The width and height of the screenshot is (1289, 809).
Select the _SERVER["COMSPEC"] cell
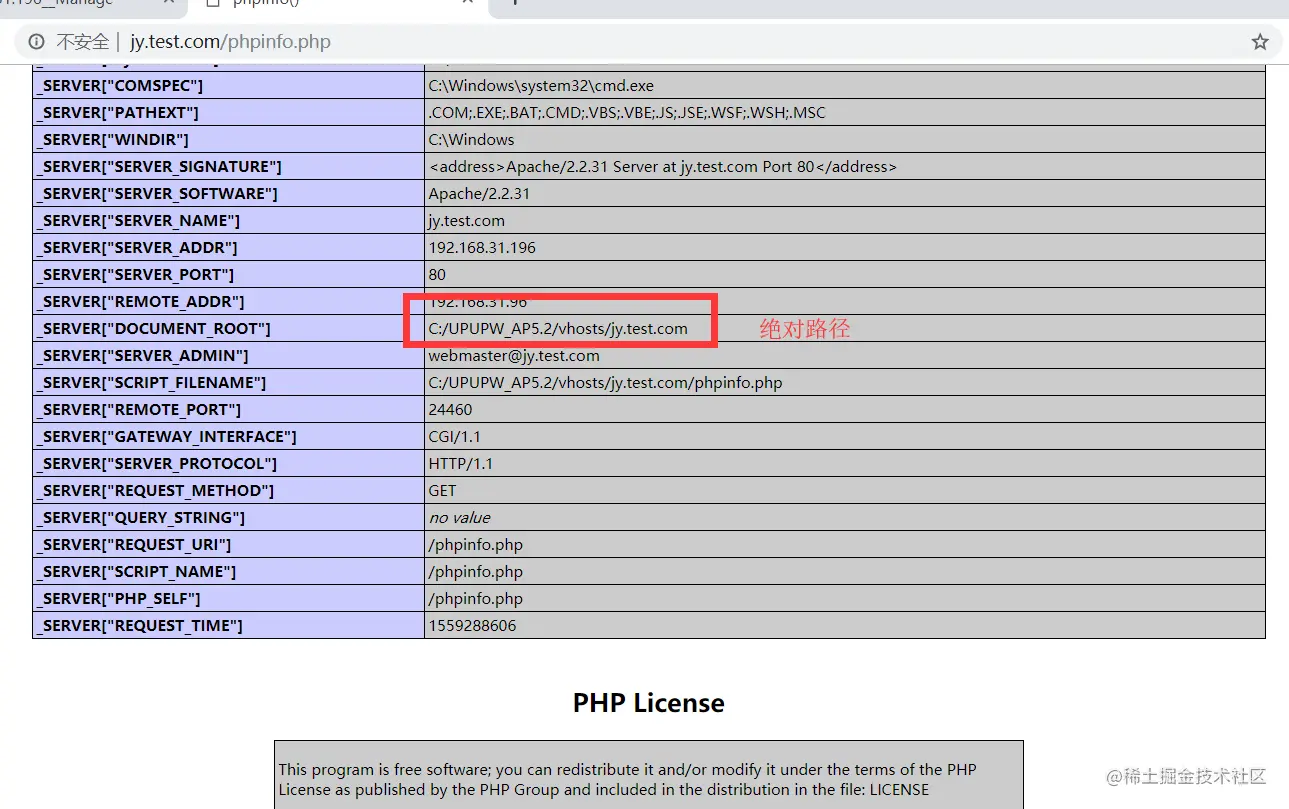(x=229, y=86)
